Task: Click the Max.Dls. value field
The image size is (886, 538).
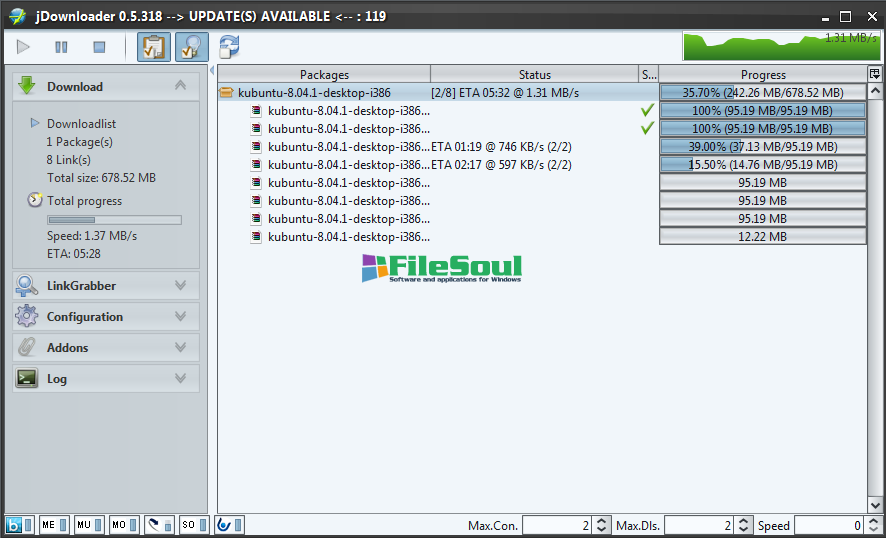Action: pyautogui.click(x=701, y=526)
